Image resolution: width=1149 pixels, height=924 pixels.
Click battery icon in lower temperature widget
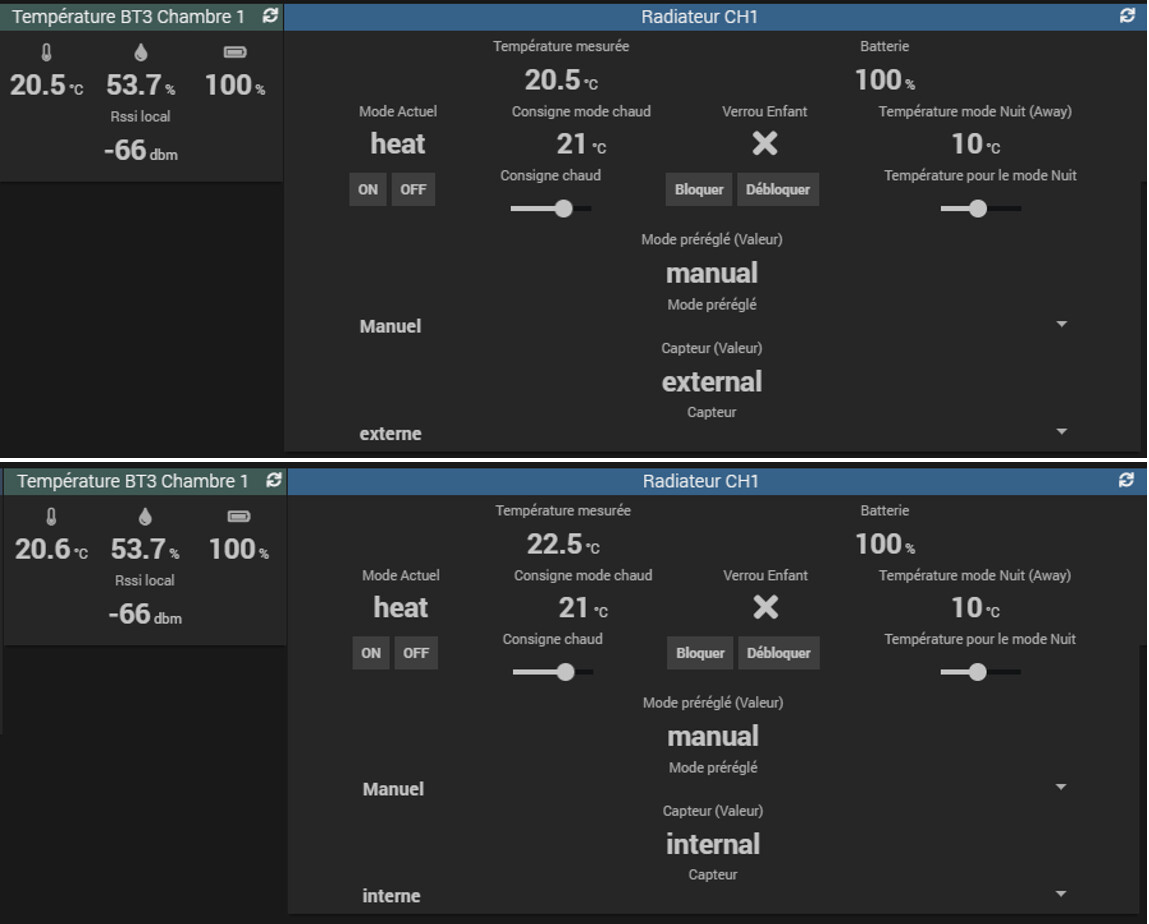pos(239,517)
